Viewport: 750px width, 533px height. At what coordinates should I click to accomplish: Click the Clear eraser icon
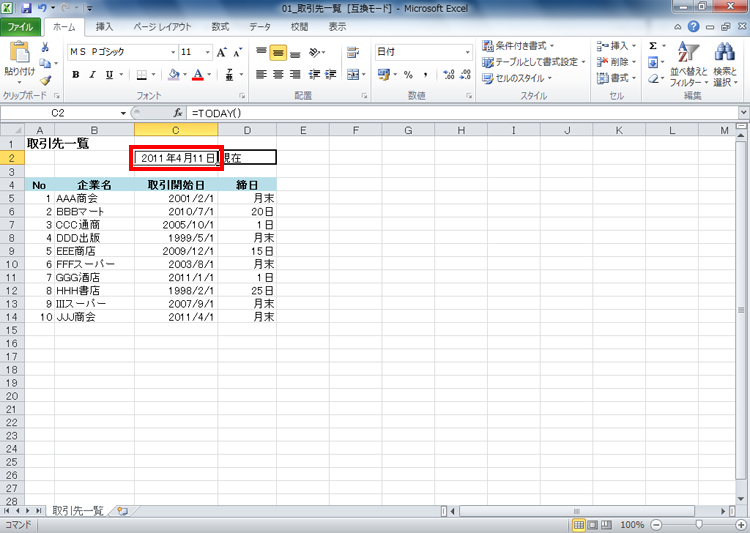[653, 78]
